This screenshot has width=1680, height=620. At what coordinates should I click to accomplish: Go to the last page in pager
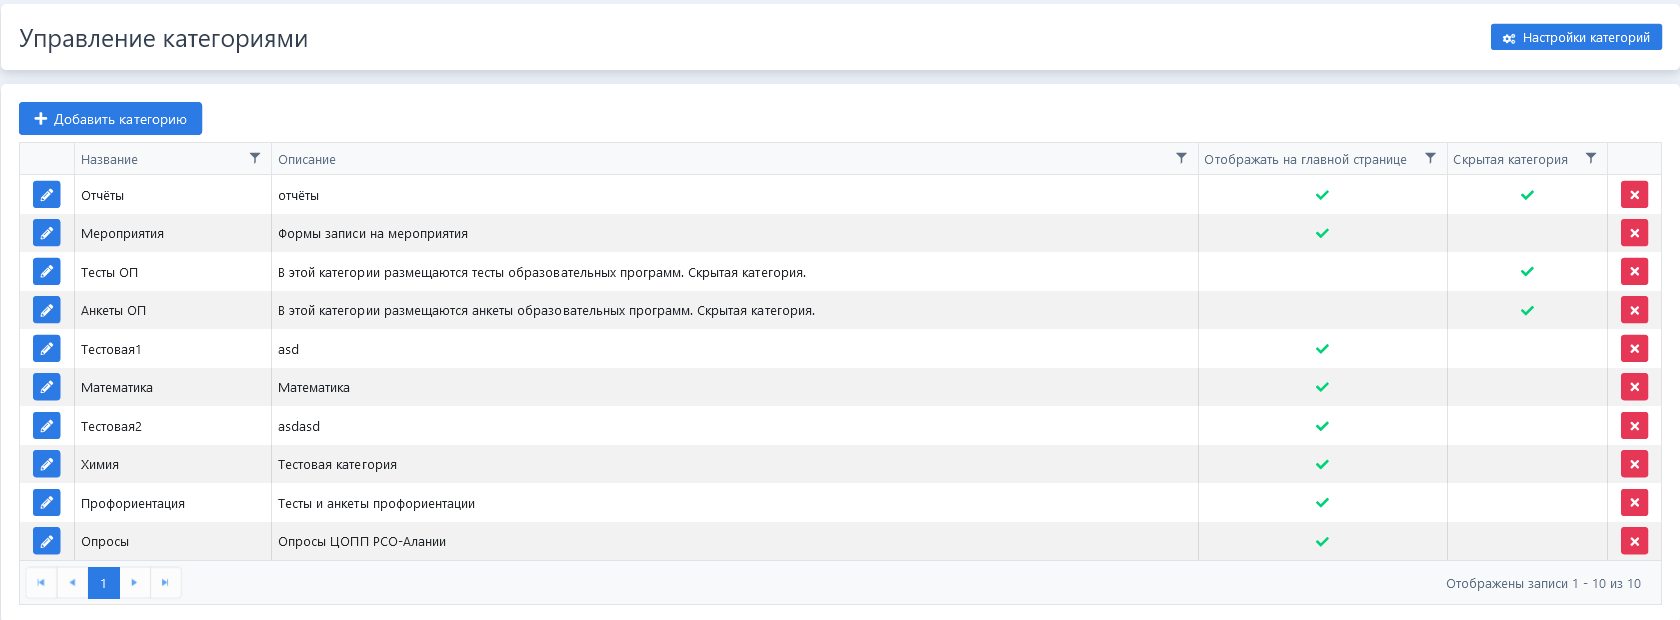click(x=166, y=583)
